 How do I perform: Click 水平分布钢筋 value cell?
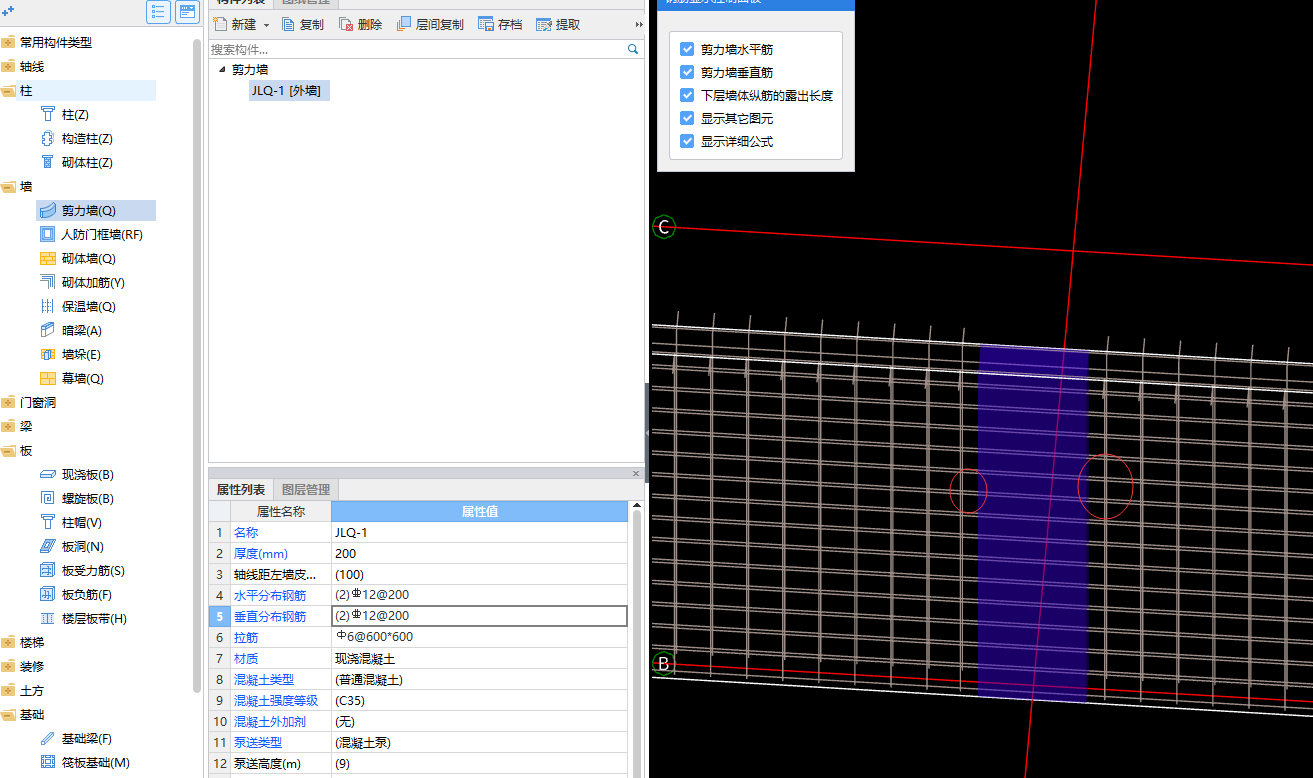(x=479, y=595)
